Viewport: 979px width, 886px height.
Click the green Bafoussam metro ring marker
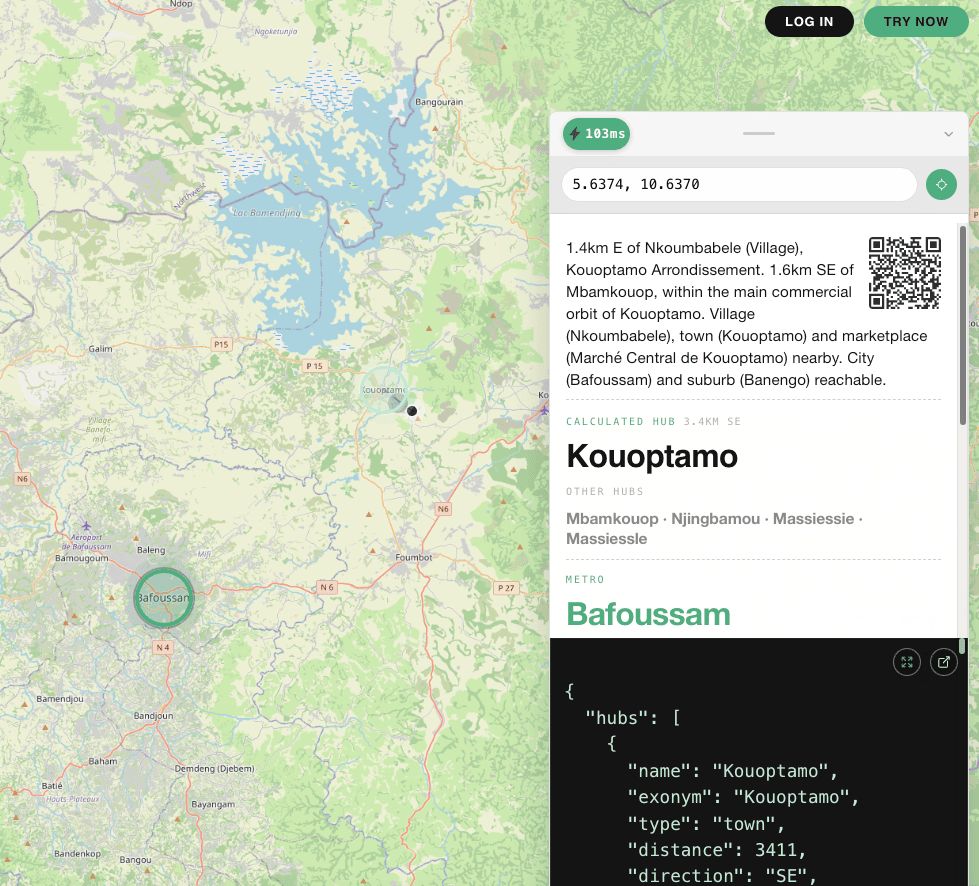164,598
